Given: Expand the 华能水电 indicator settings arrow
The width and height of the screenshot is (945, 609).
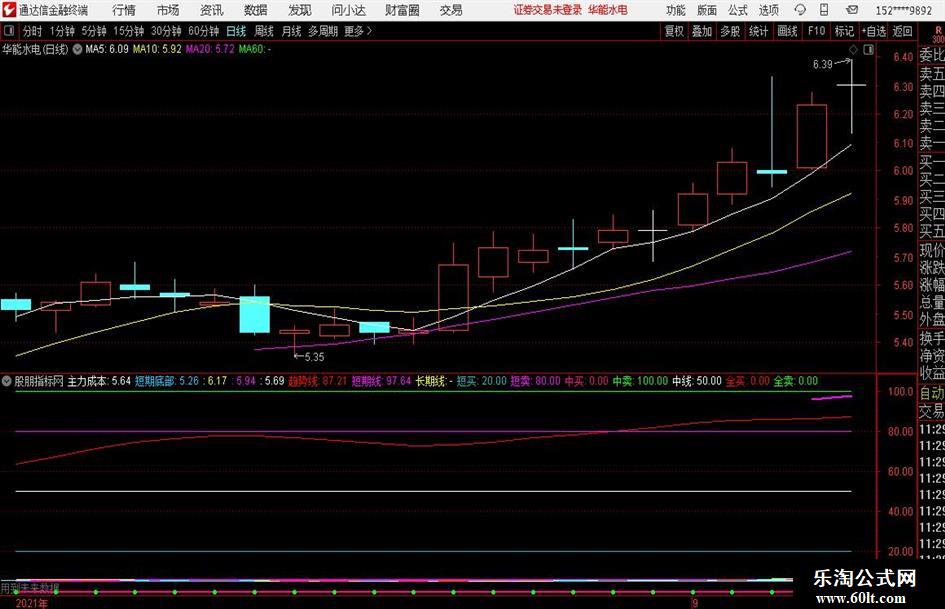Looking at the screenshot, I should (77, 49).
